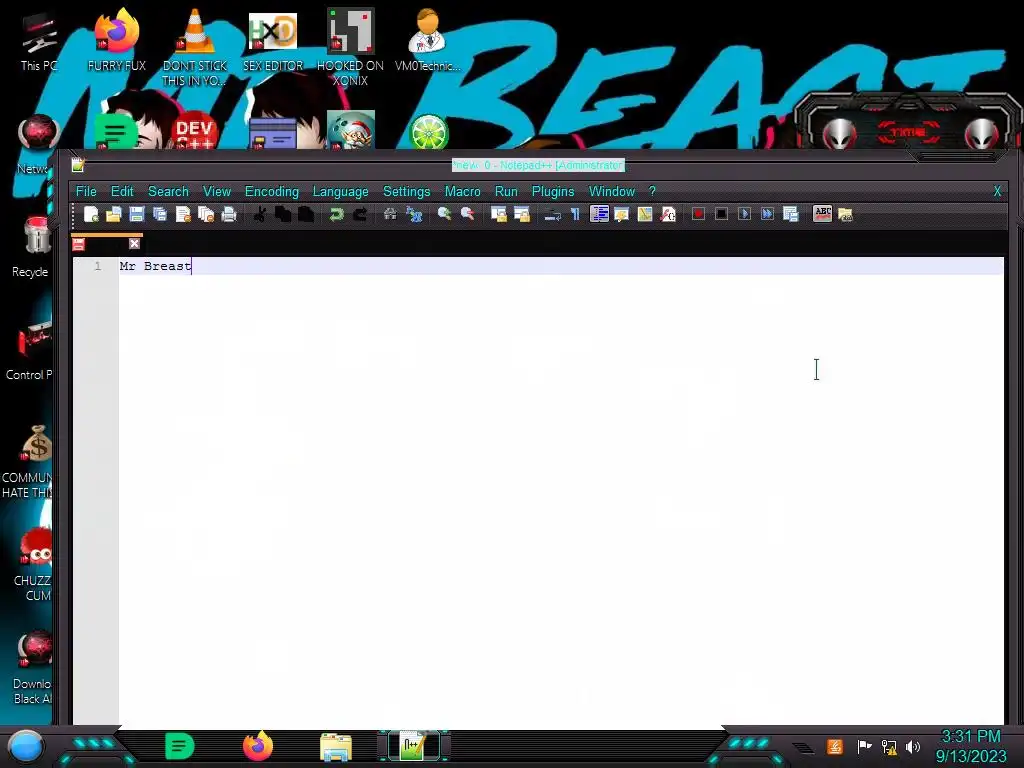Open the Language menu
The image size is (1024, 768).
(x=340, y=191)
